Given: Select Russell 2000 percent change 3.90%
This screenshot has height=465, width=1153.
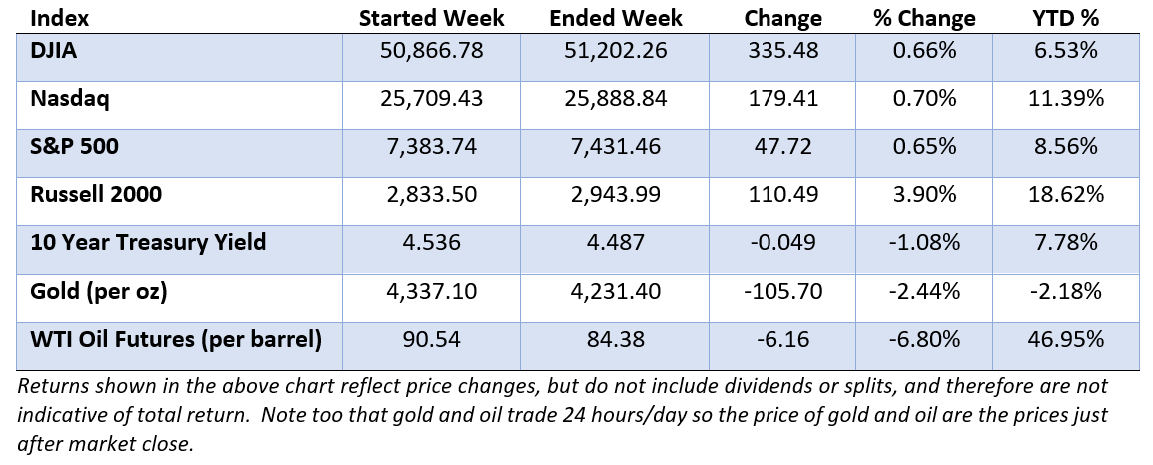Looking at the screenshot, I should pos(924,194).
